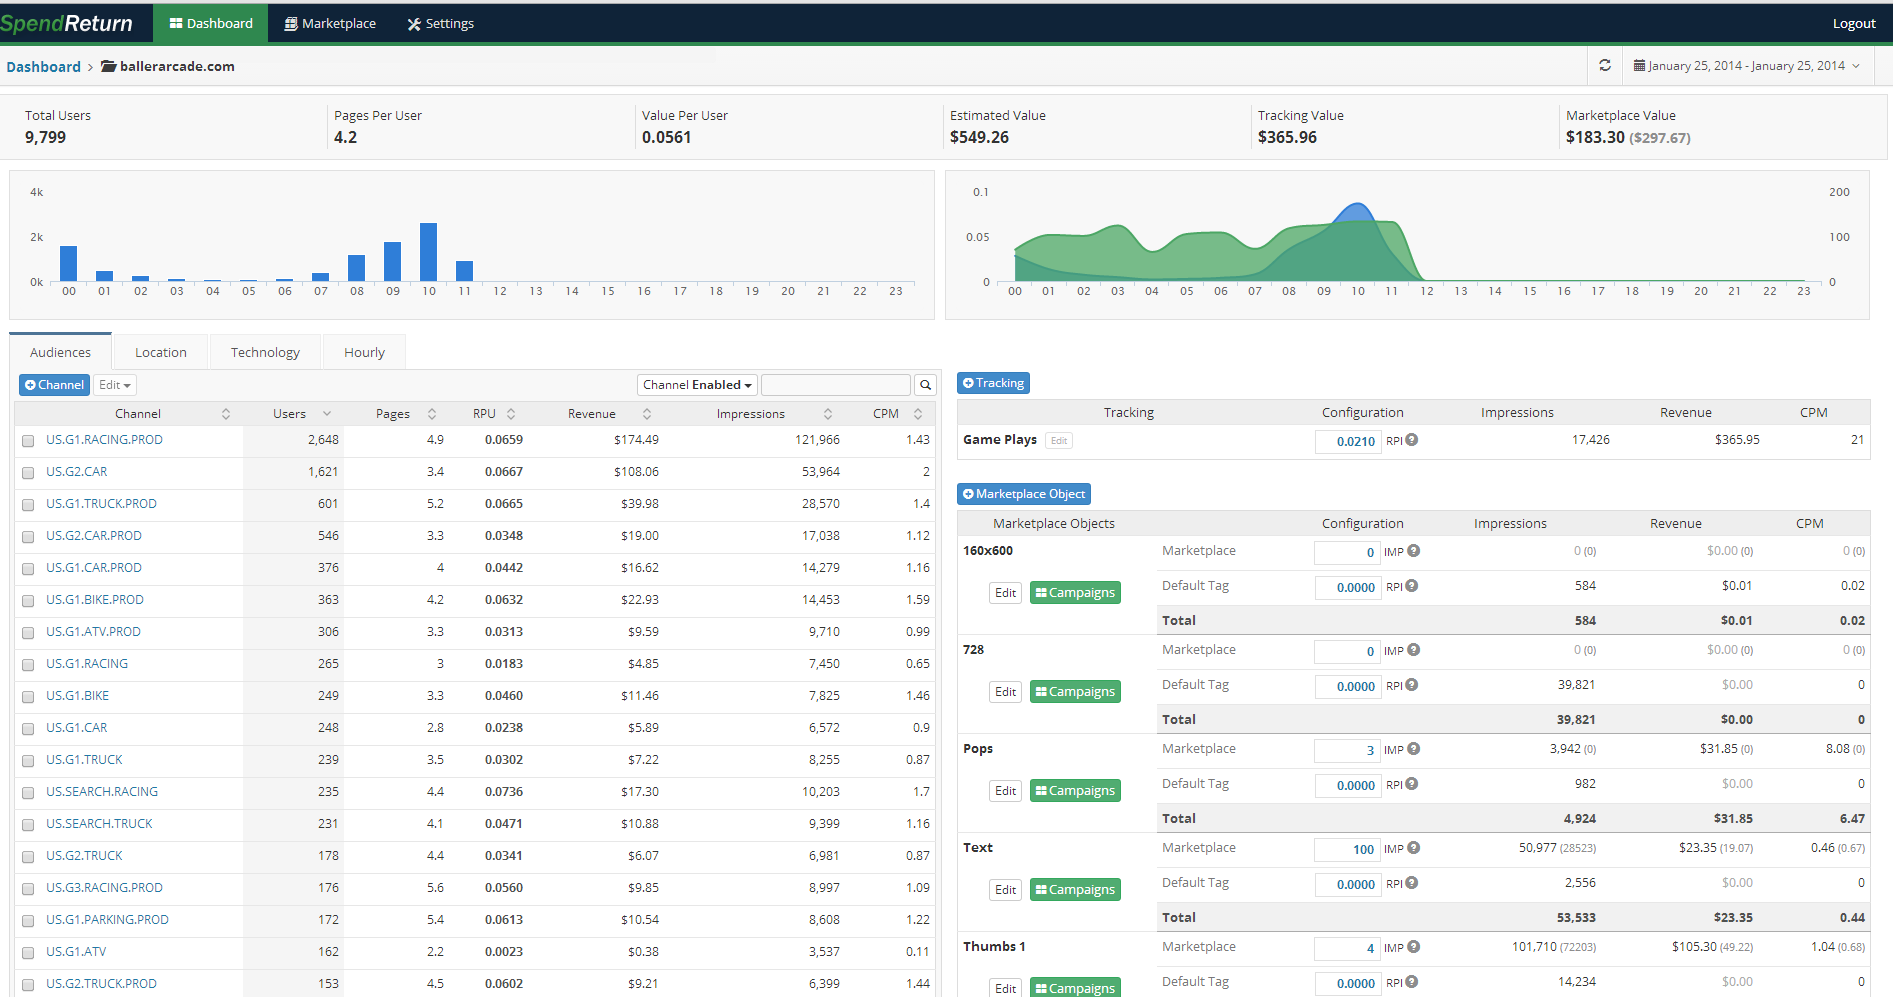Viewport: 1893px width, 997px height.
Task: Select the US.SEARCH.RACING row checkbox
Action: pyautogui.click(x=27, y=792)
